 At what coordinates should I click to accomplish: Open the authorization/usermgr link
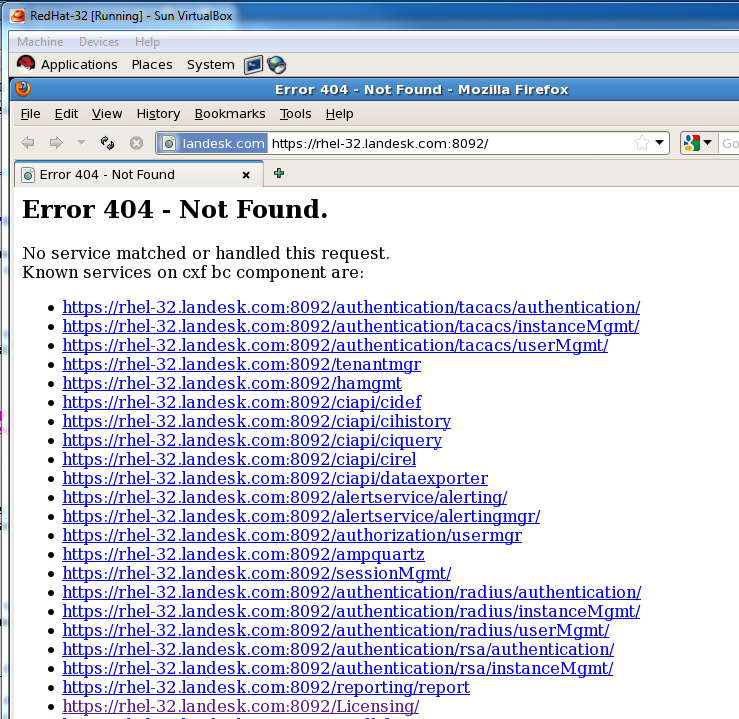tap(292, 535)
